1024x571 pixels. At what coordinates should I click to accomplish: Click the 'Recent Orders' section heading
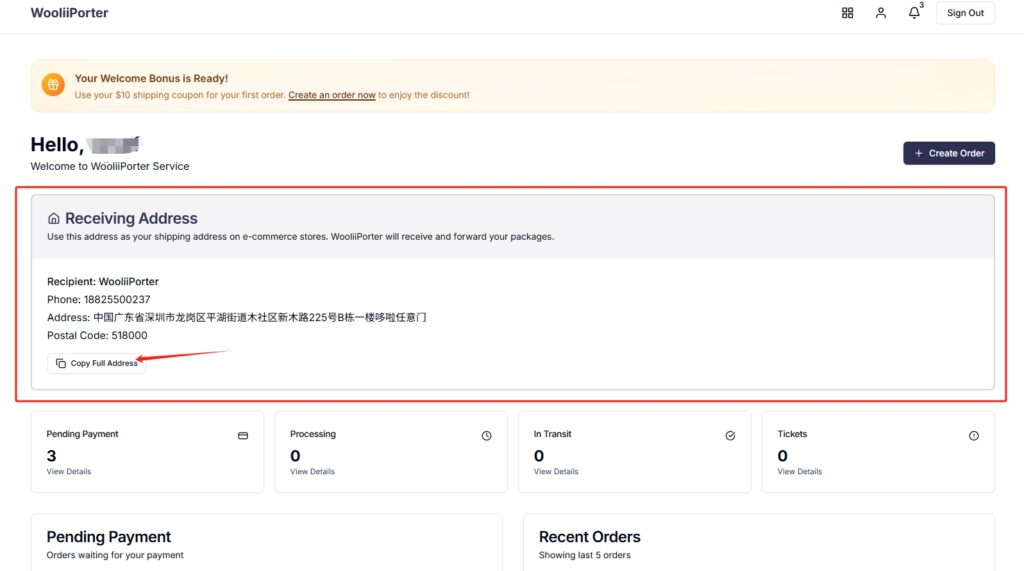pyautogui.click(x=590, y=537)
